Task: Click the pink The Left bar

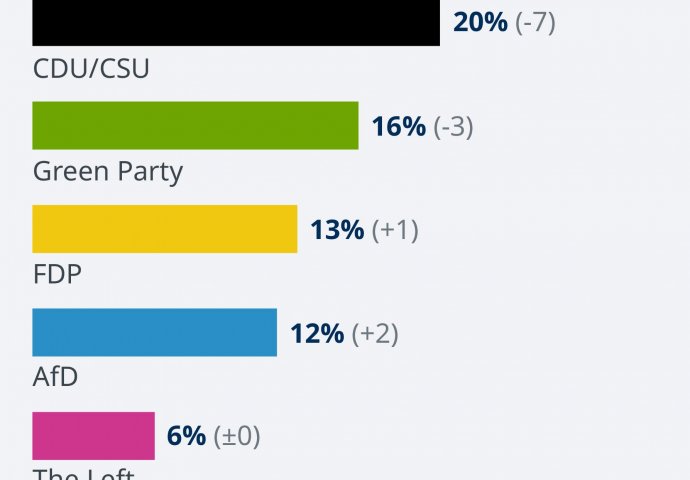Action: [94, 436]
